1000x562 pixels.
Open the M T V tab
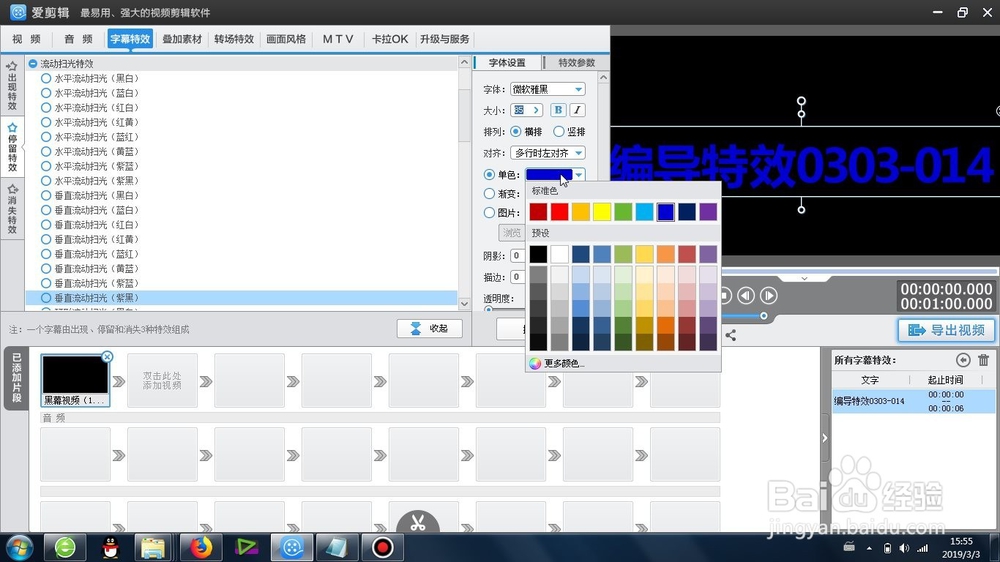click(338, 39)
